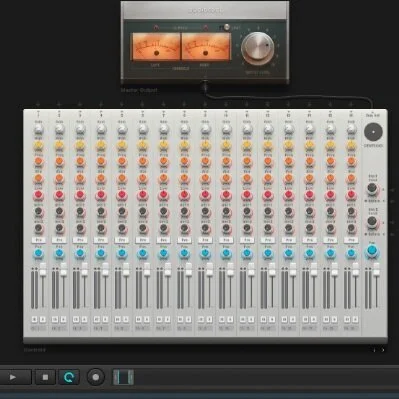Adjust channel 9 yellow High knob

pos(205,145)
